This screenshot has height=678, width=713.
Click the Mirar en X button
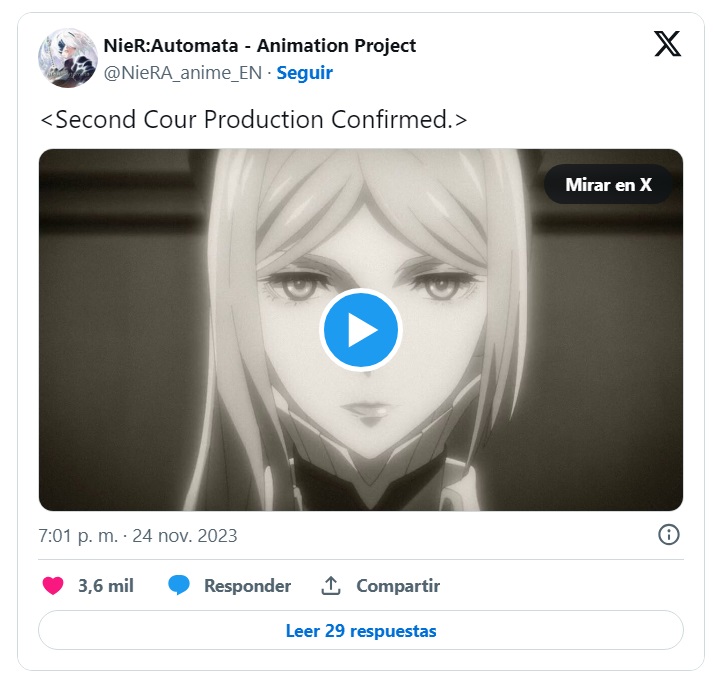[608, 185]
